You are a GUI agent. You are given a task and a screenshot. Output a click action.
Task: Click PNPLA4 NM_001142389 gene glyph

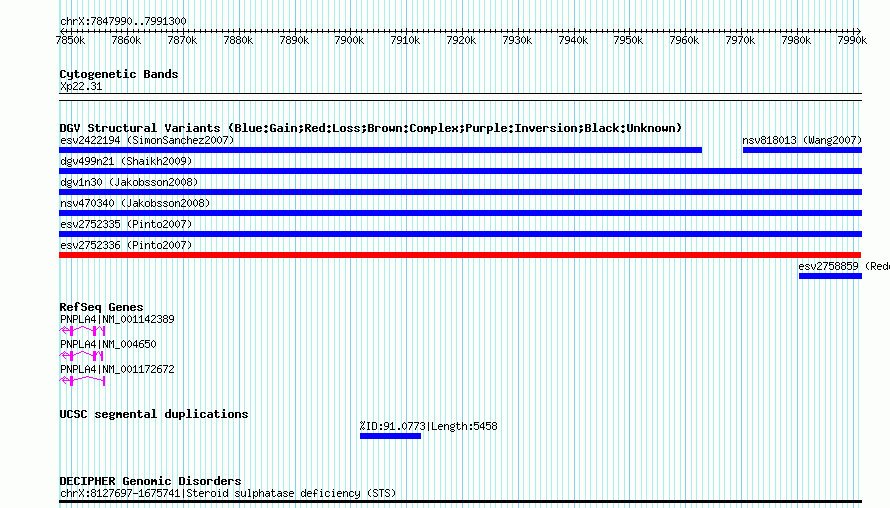(82, 331)
